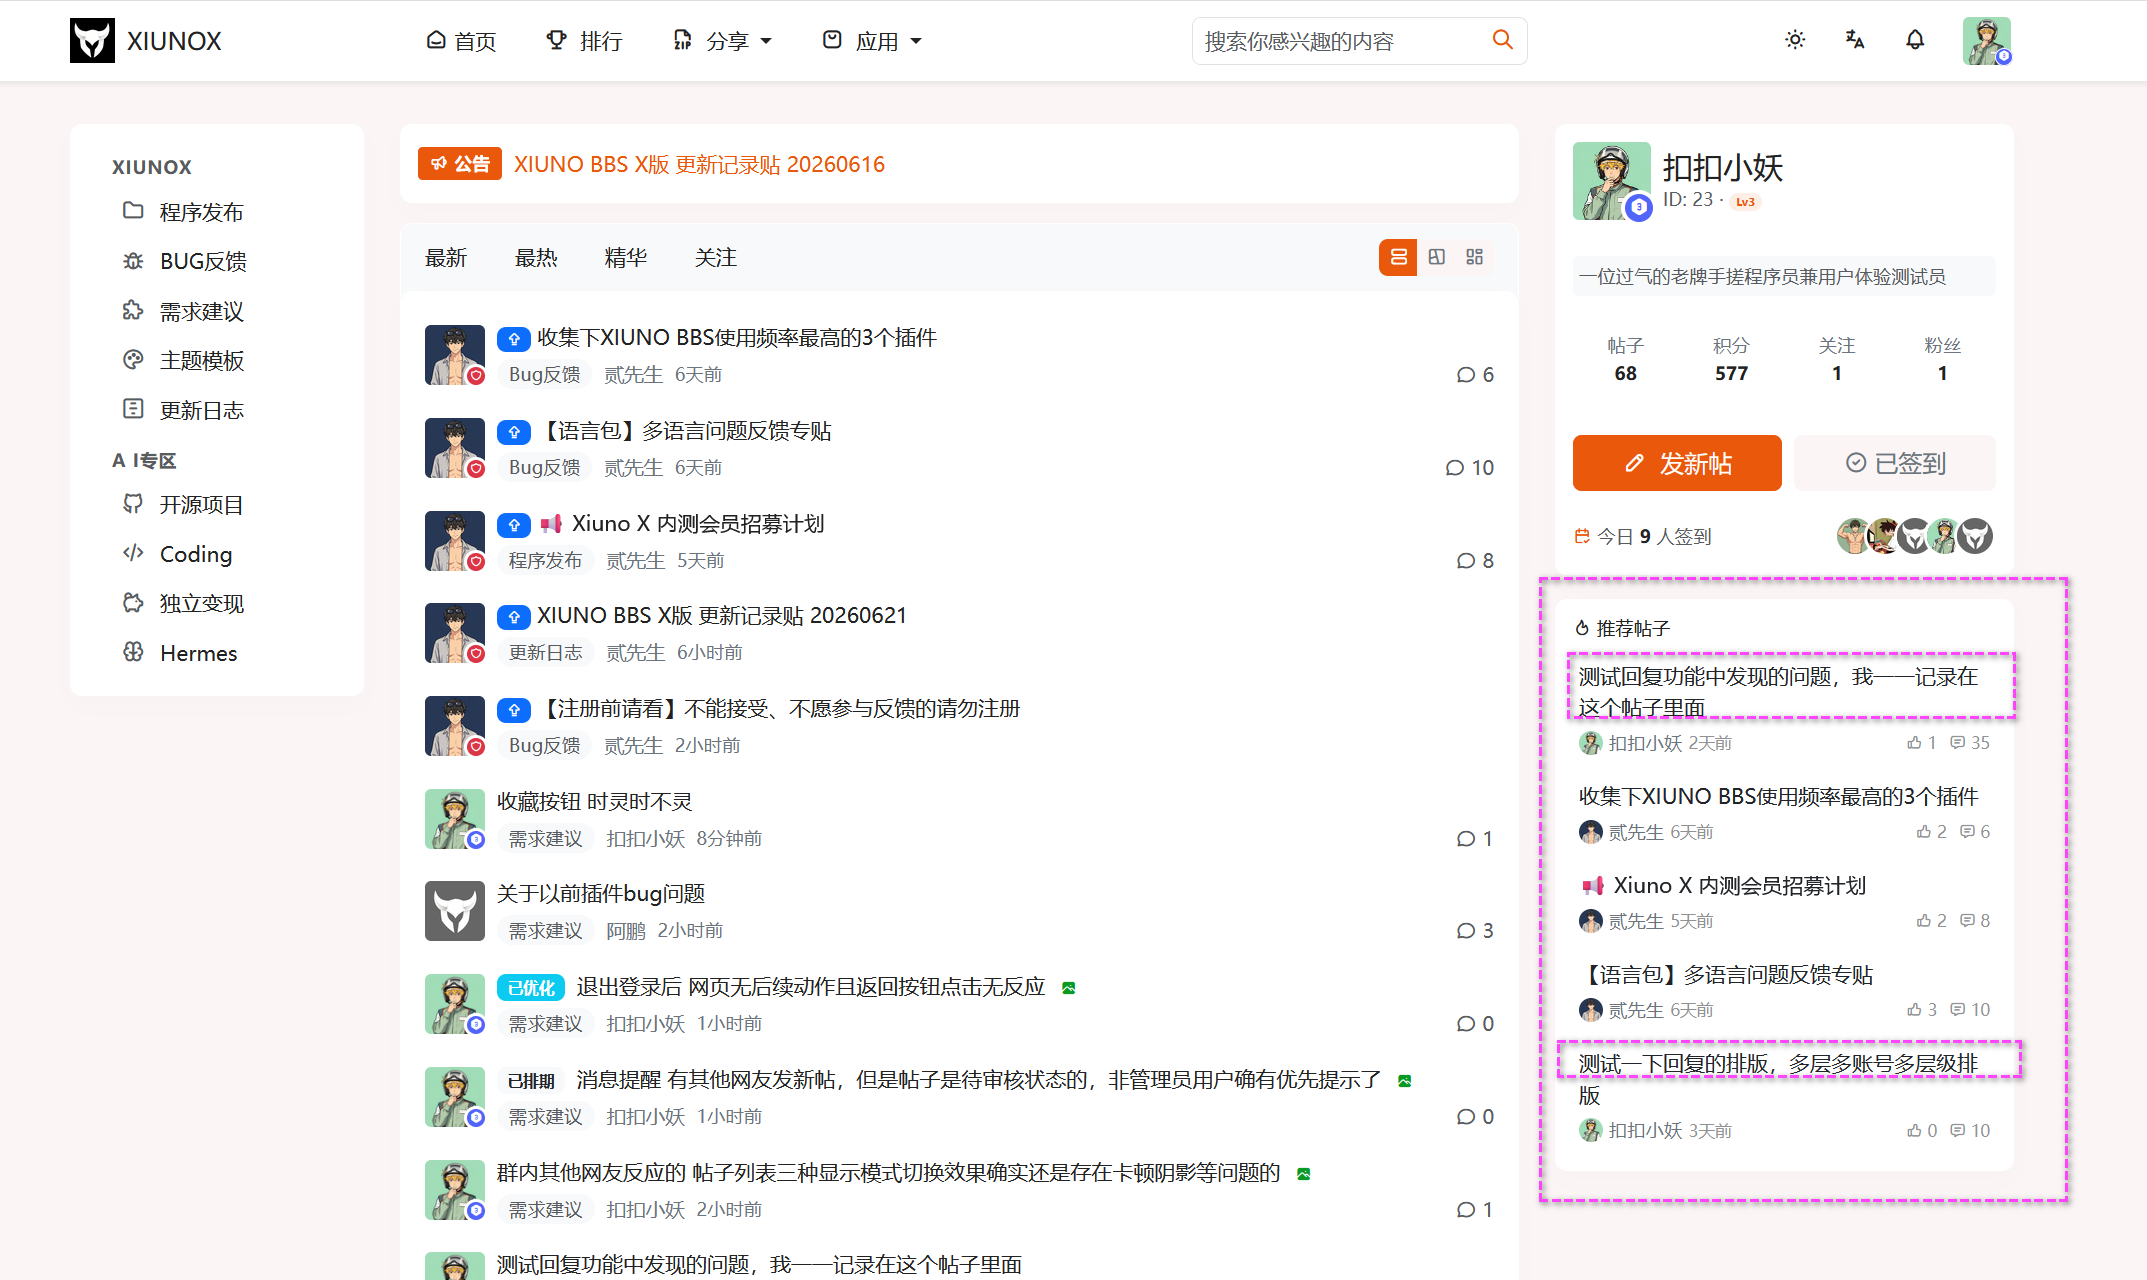This screenshot has width=2147, height=1280.
Task: Expand the 分享 dropdown menu
Action: pyautogui.click(x=723, y=41)
